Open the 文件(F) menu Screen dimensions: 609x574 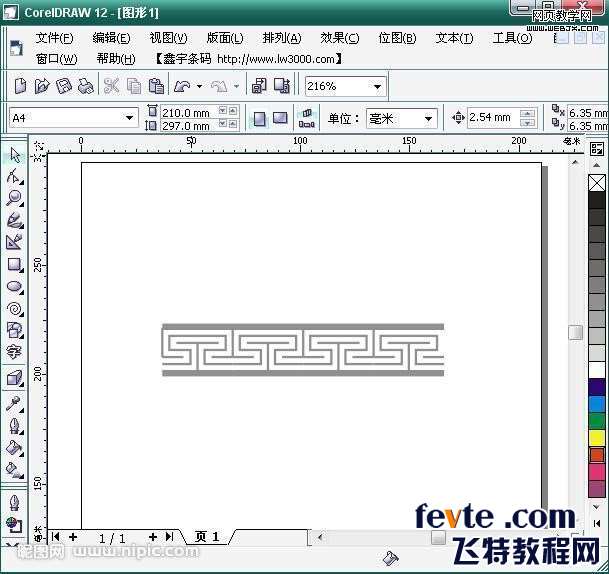pos(54,38)
